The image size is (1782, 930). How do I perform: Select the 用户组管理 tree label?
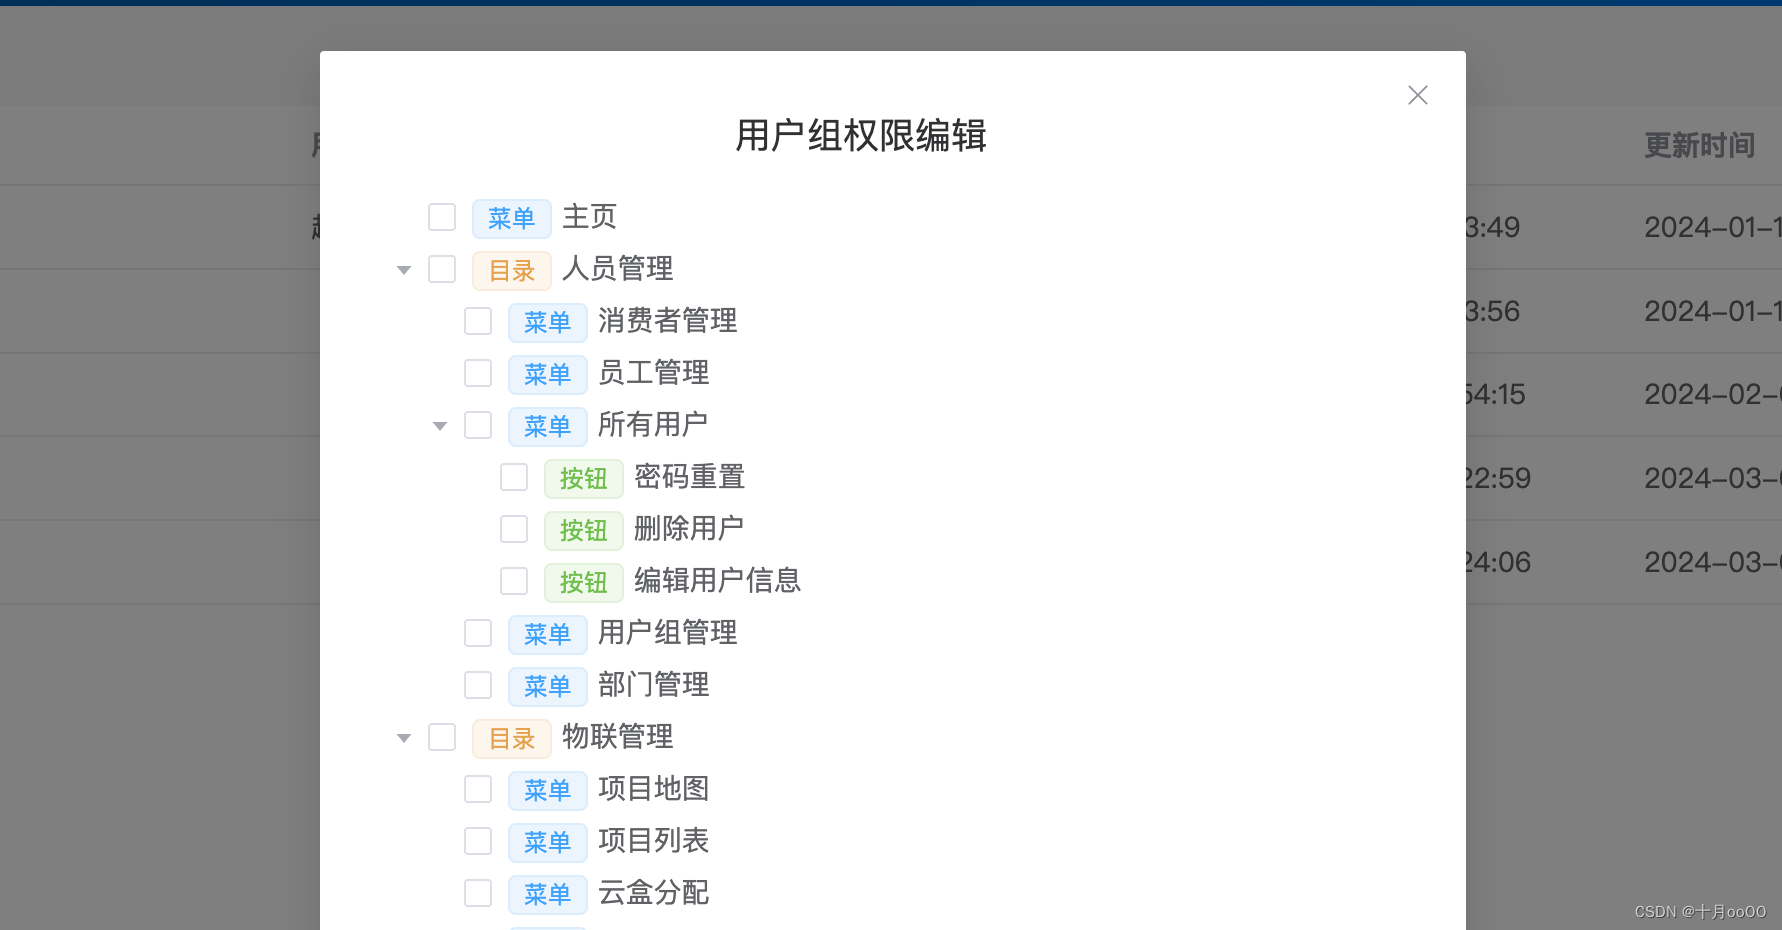pos(668,633)
